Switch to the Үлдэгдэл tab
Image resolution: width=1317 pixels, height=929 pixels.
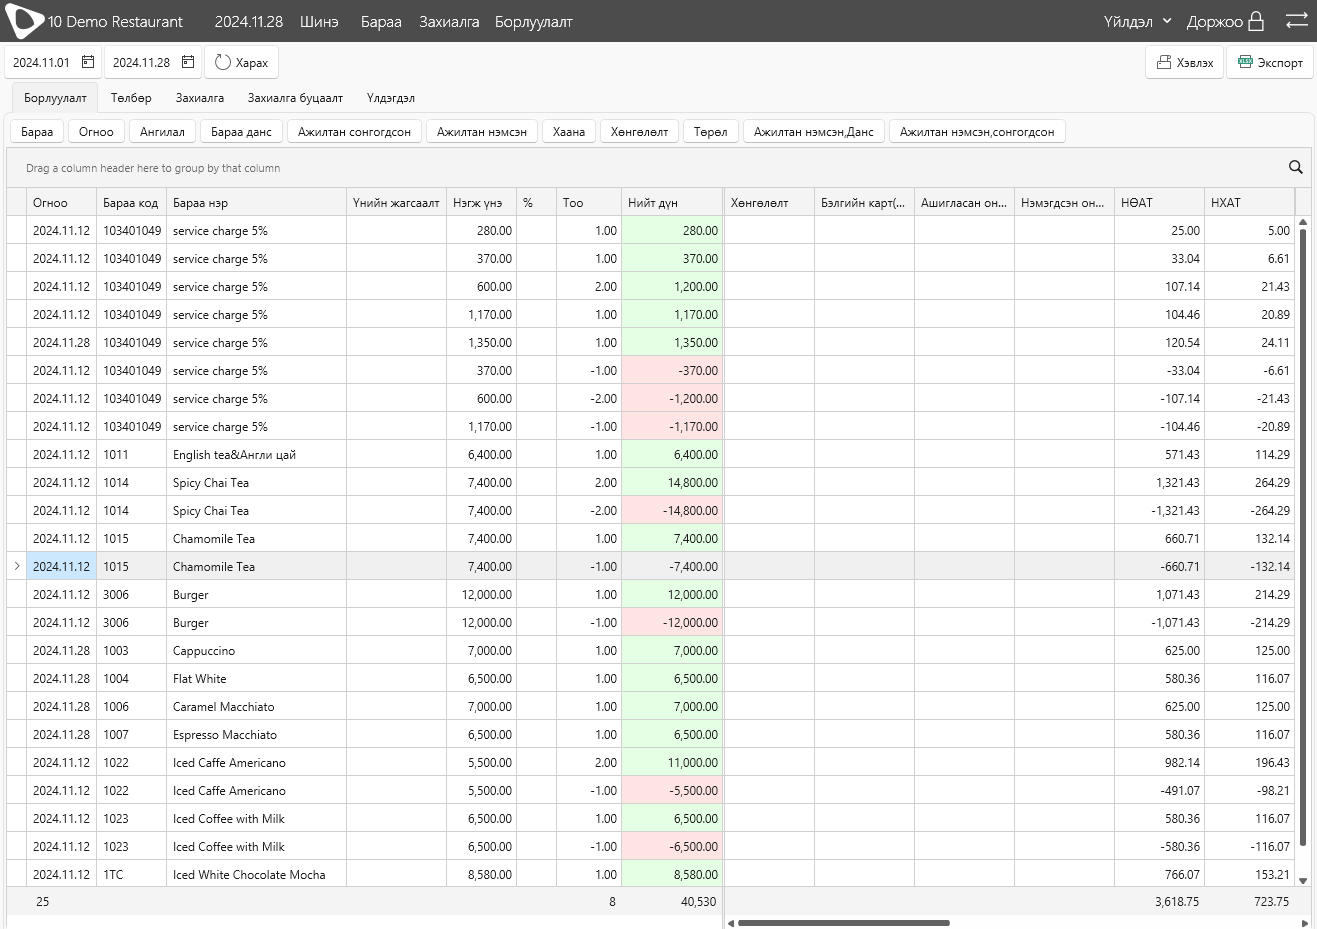(x=390, y=98)
